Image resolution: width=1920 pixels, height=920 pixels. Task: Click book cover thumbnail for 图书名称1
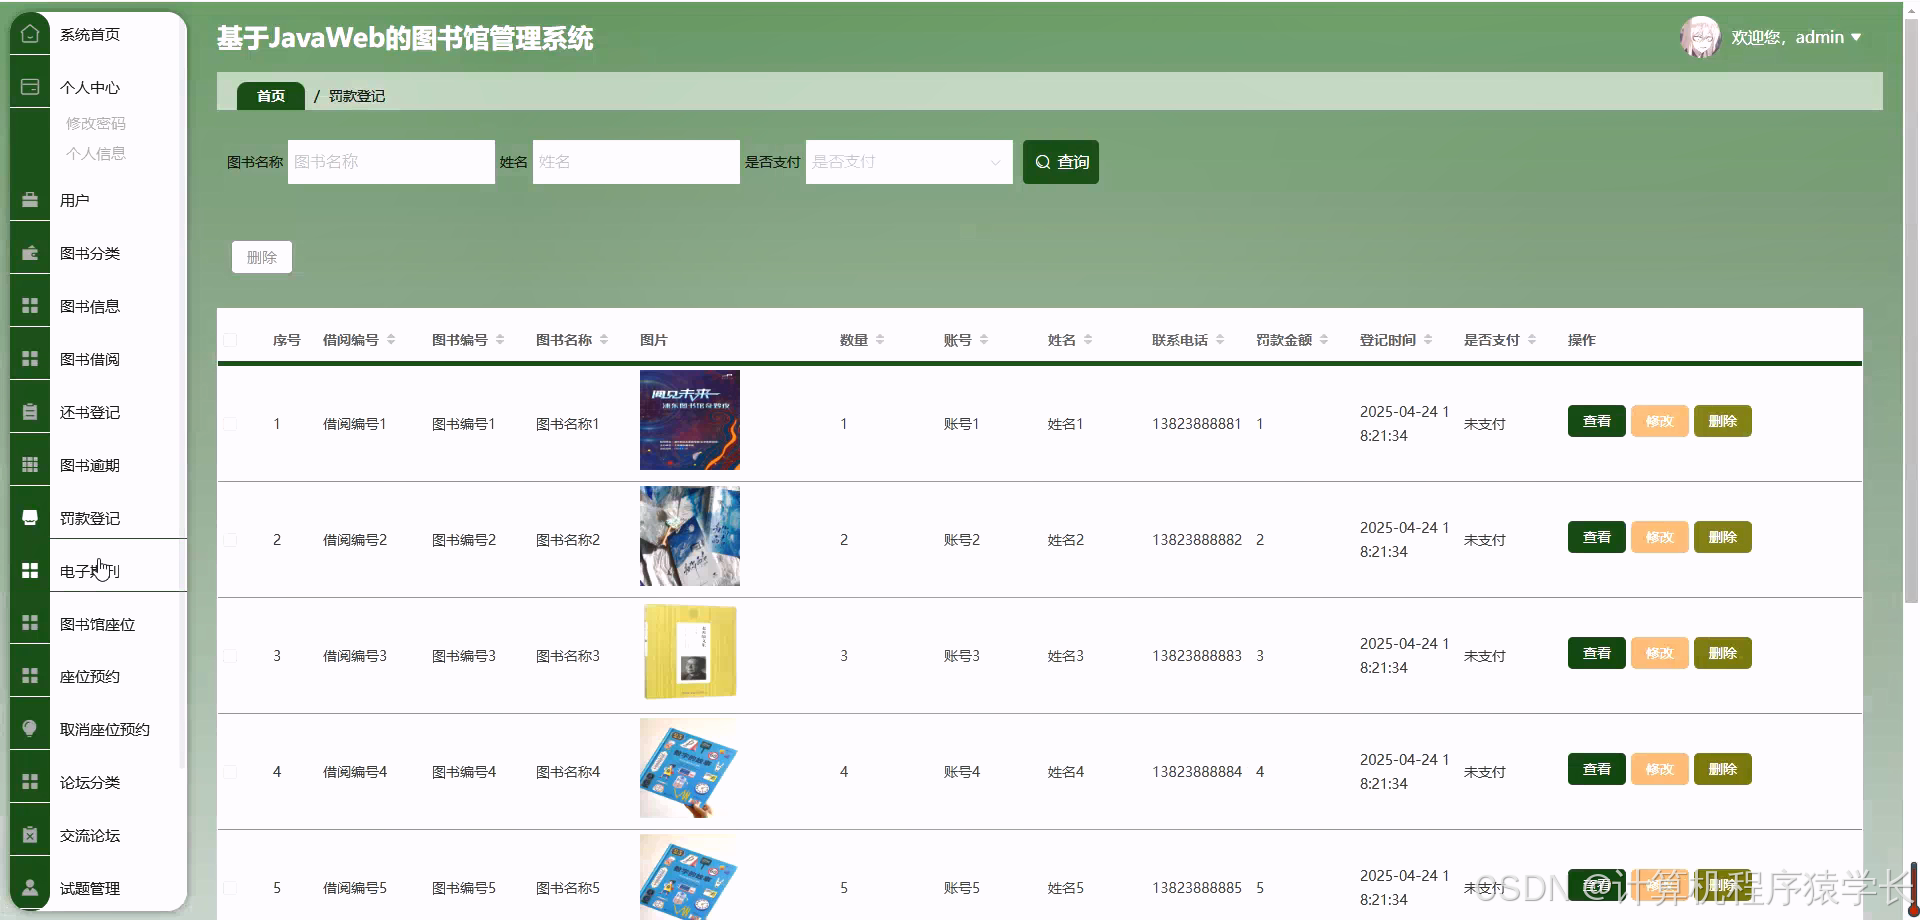(690, 420)
